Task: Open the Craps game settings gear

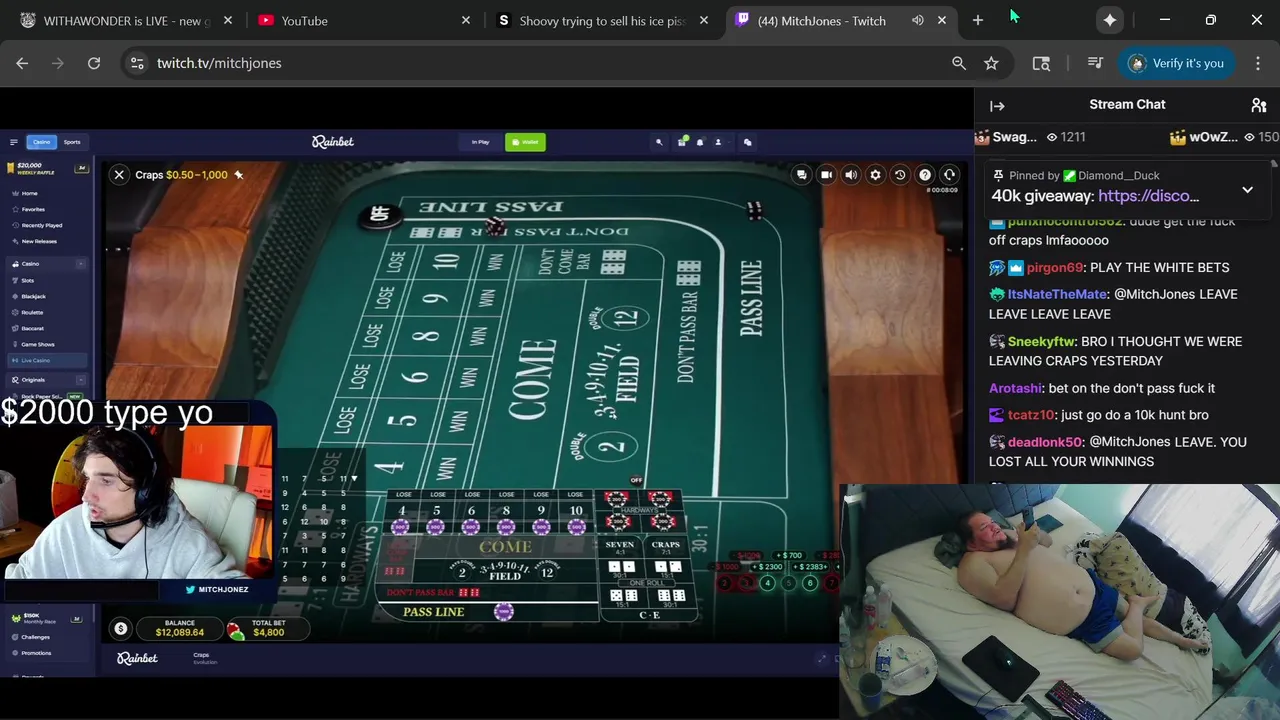Action: pos(875,175)
